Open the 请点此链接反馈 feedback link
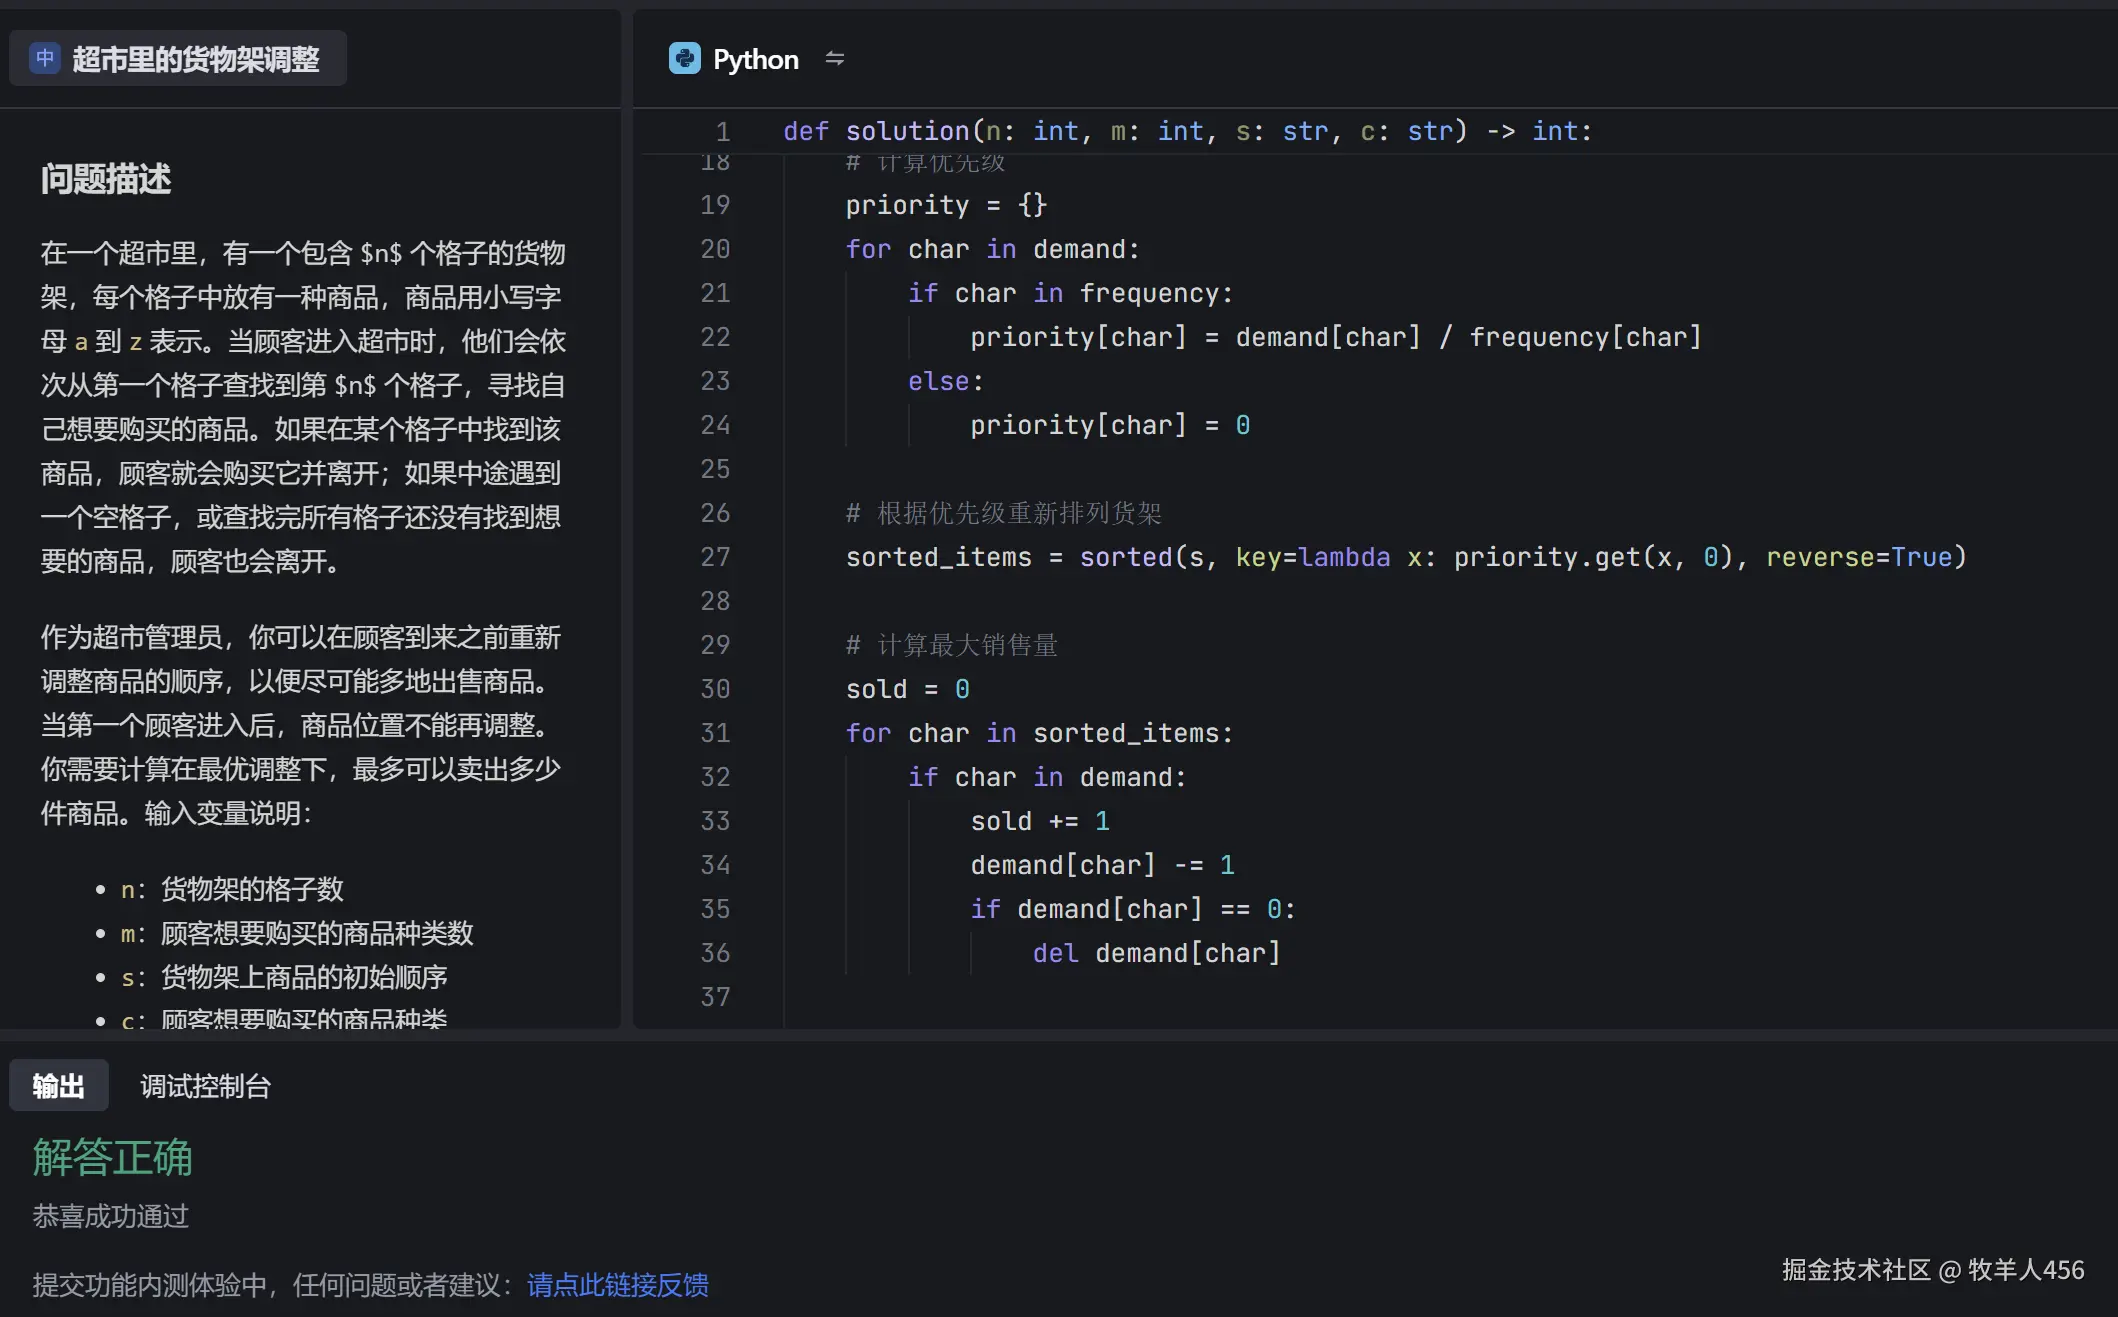The height and width of the screenshot is (1317, 2118). [617, 1286]
